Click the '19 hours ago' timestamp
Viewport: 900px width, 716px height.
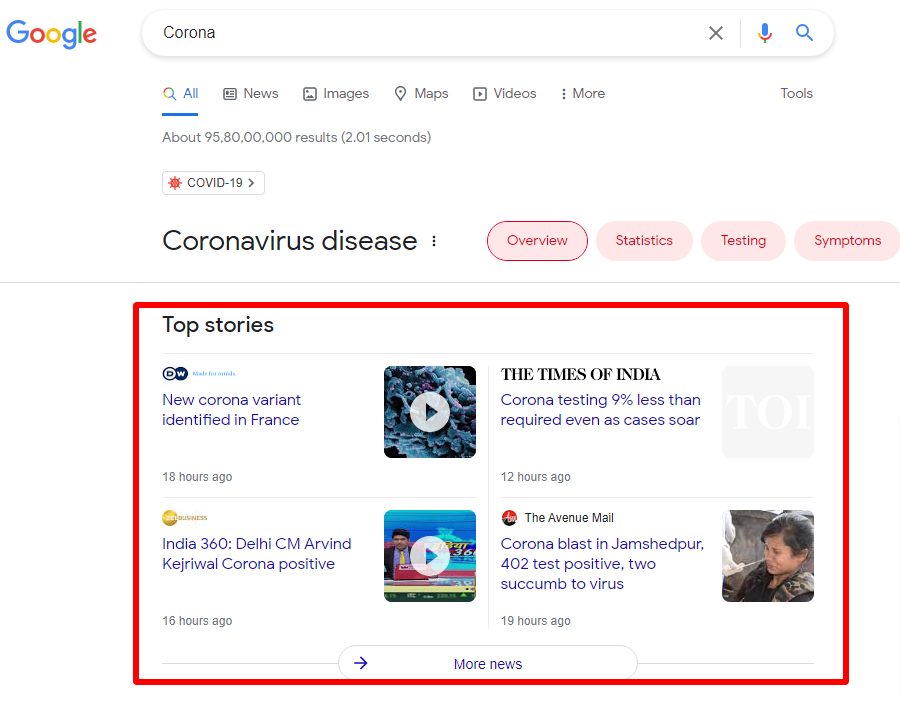536,621
